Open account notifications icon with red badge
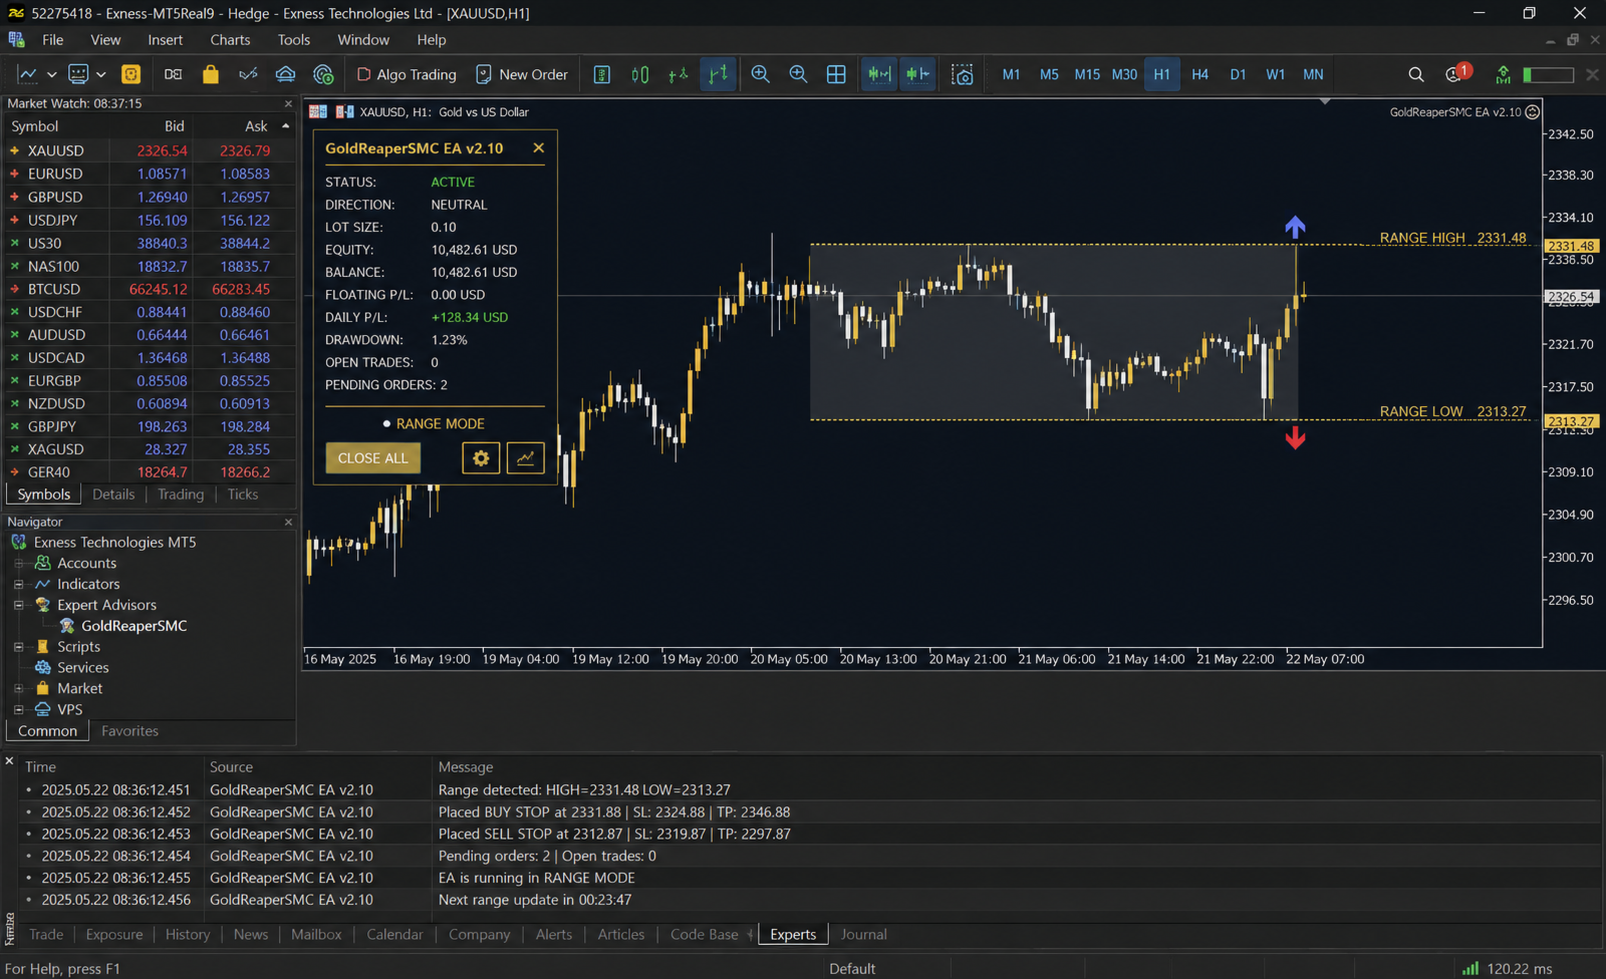The image size is (1606, 979). [1457, 73]
